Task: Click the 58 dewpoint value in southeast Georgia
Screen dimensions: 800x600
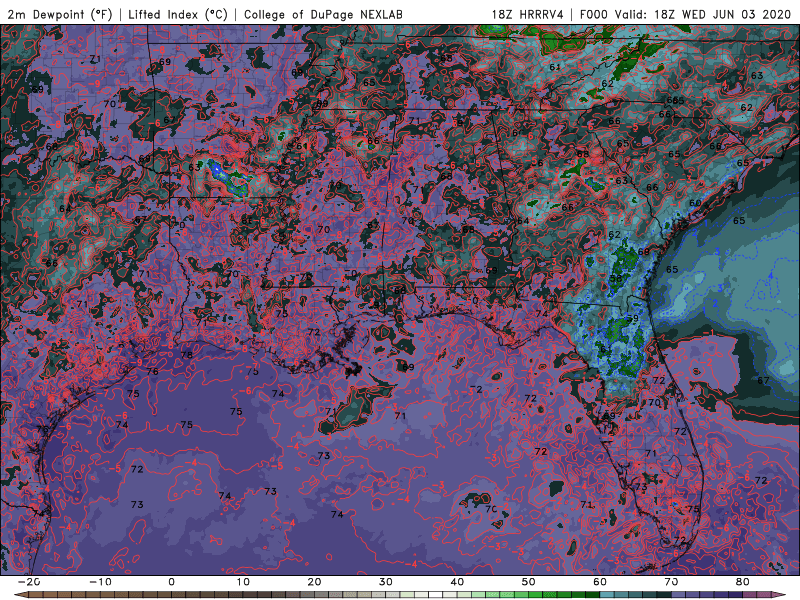Action: [x=616, y=279]
